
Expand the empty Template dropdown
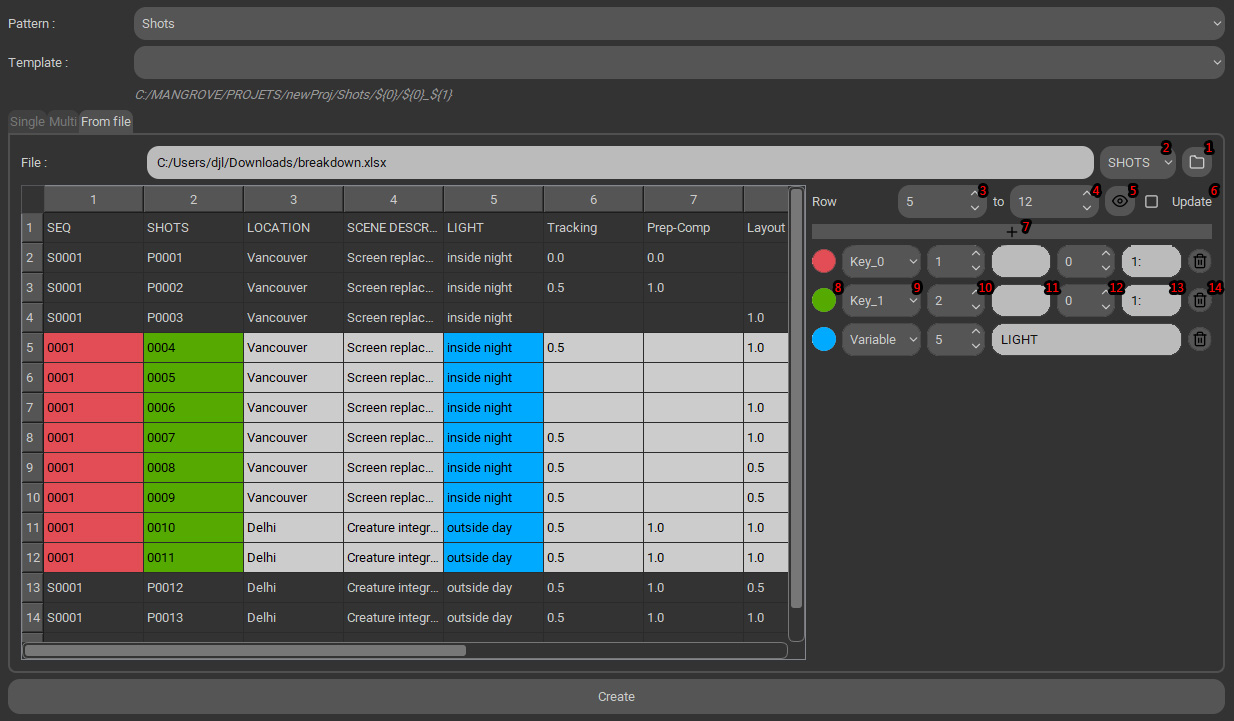coord(678,62)
